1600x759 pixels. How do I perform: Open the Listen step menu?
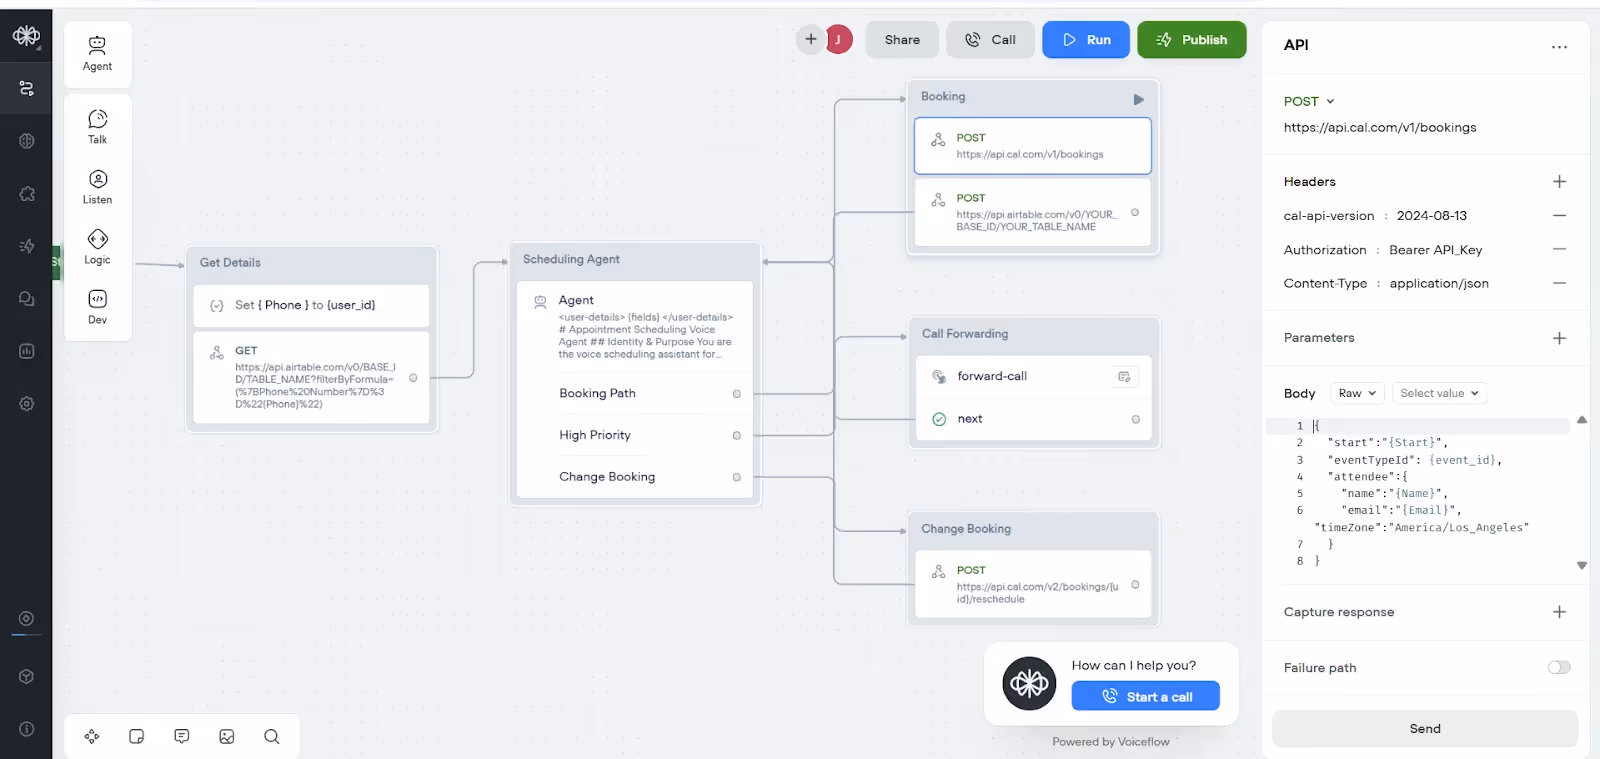97,187
